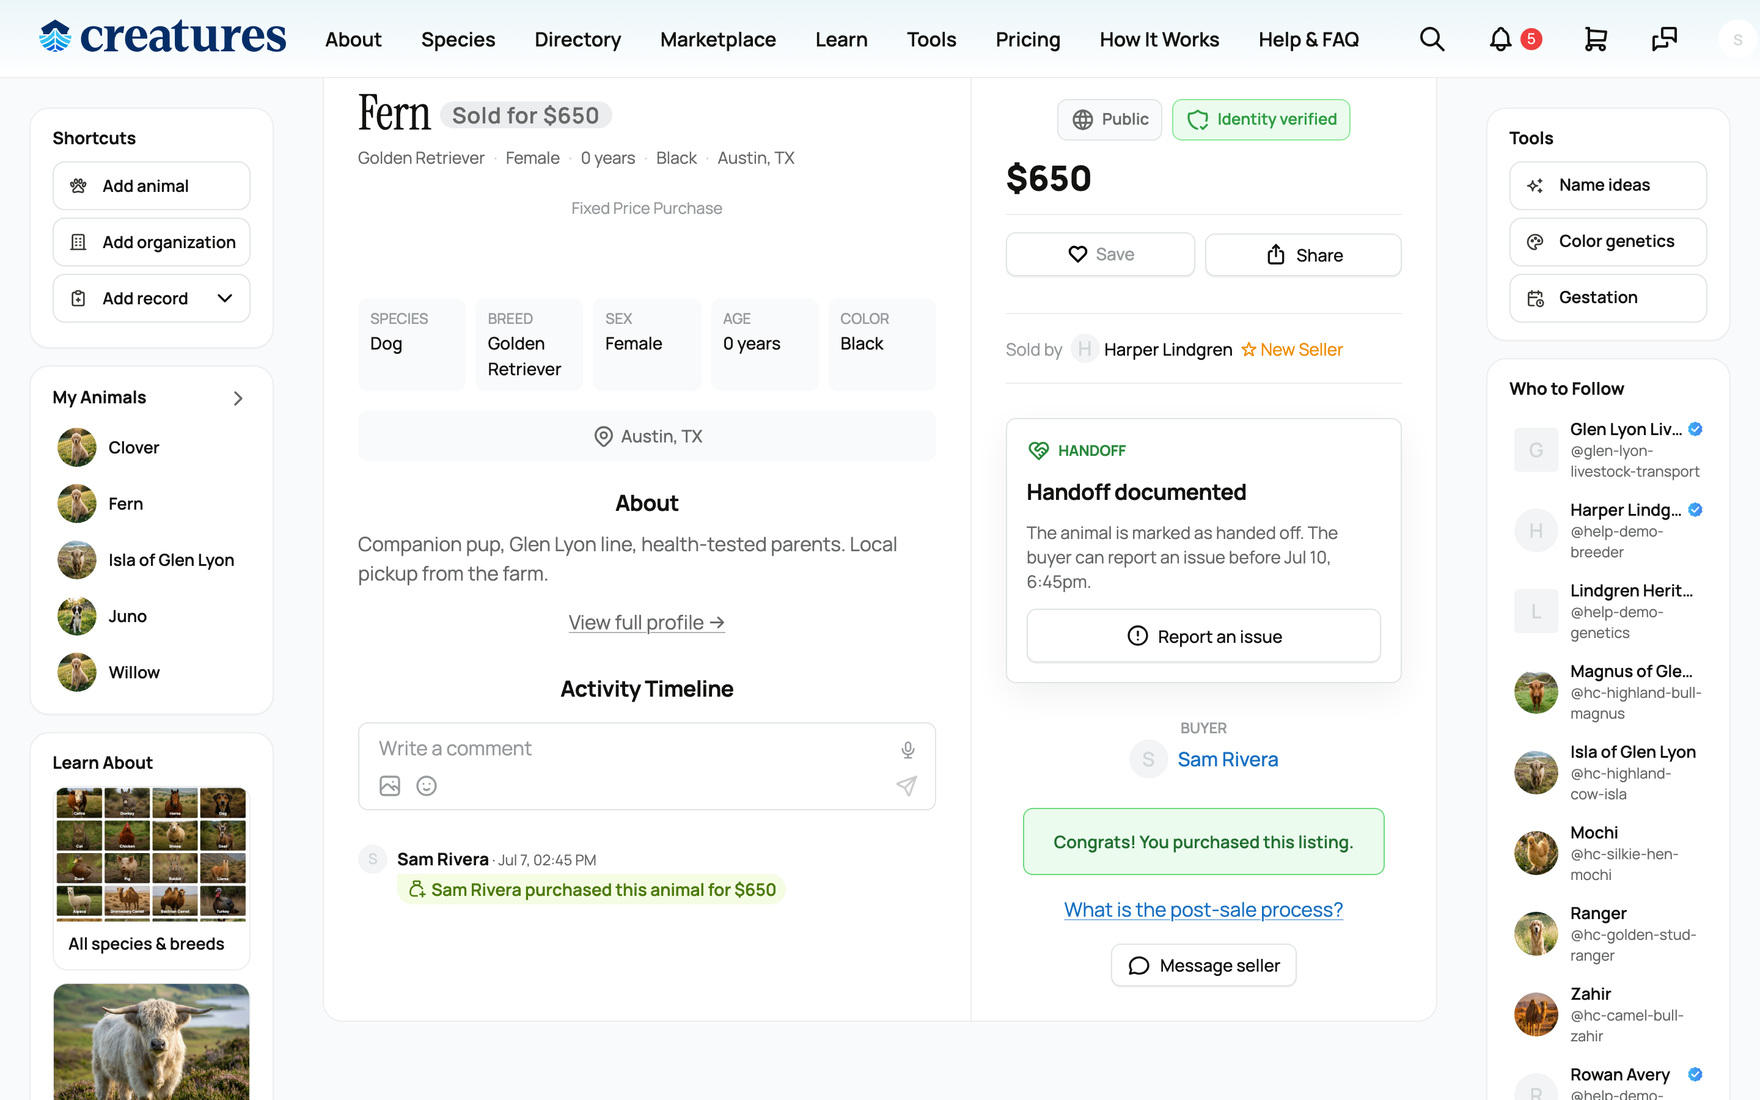Click Juno avatar in My Animals
Viewport: 1760px width, 1100px height.
coord(77,616)
